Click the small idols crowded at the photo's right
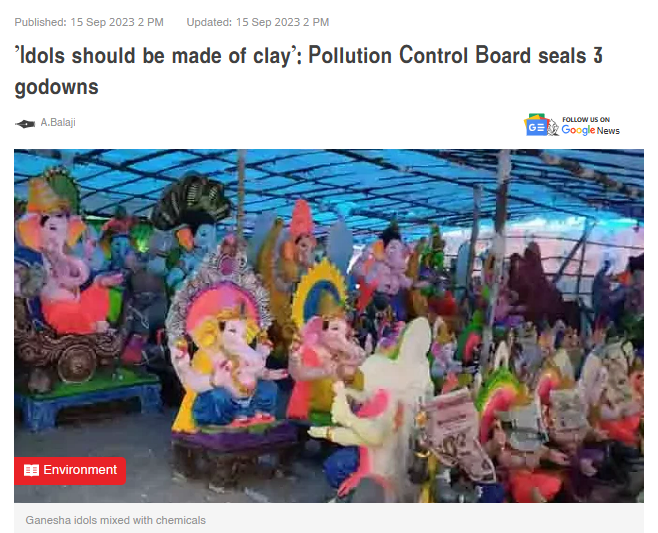 click(x=562, y=411)
